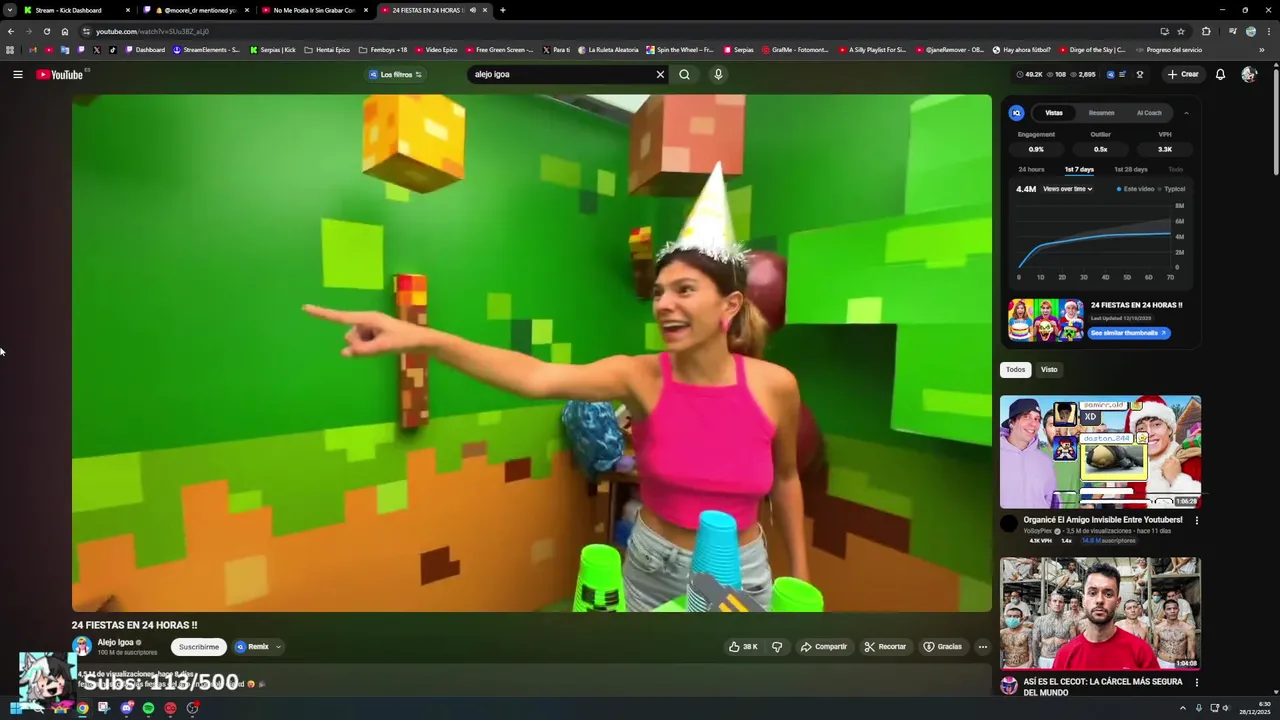This screenshot has width=1280, height=720.
Task: Open Spotify from the taskbar
Action: 148,708
